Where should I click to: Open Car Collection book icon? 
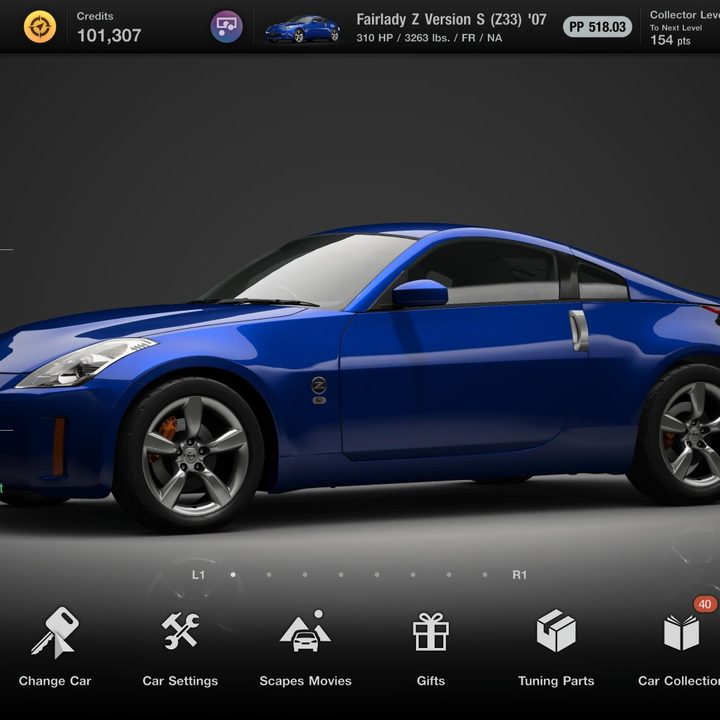[681, 632]
